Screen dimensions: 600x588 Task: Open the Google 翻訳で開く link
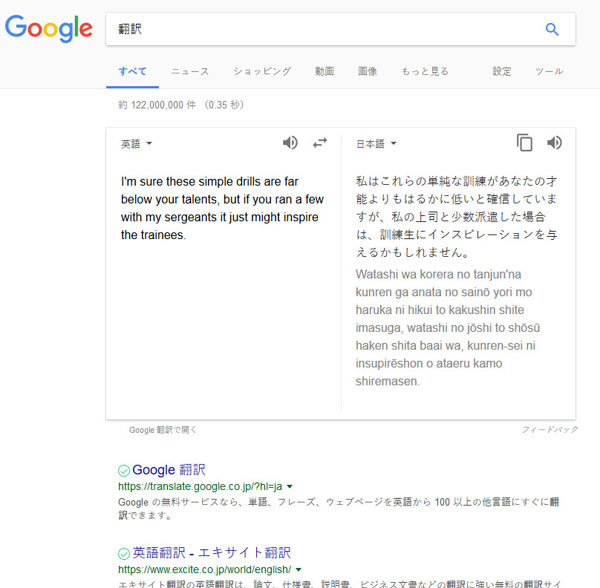click(163, 430)
